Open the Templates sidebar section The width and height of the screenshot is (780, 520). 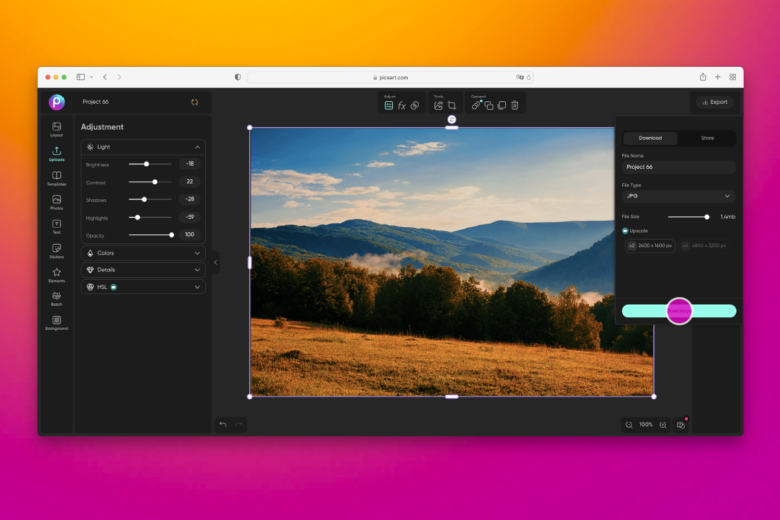(x=57, y=178)
